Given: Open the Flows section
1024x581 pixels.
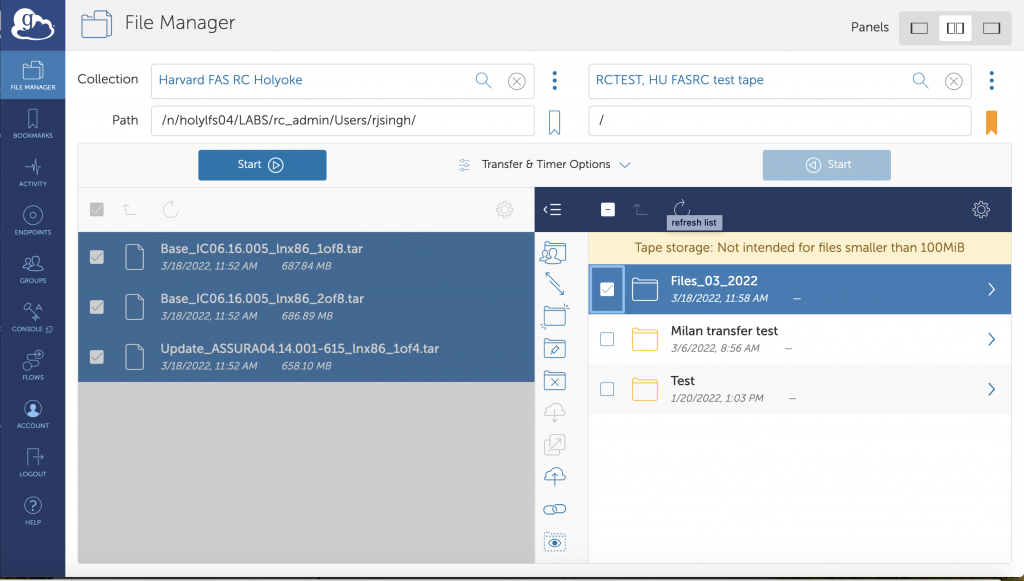Looking at the screenshot, I should [33, 365].
